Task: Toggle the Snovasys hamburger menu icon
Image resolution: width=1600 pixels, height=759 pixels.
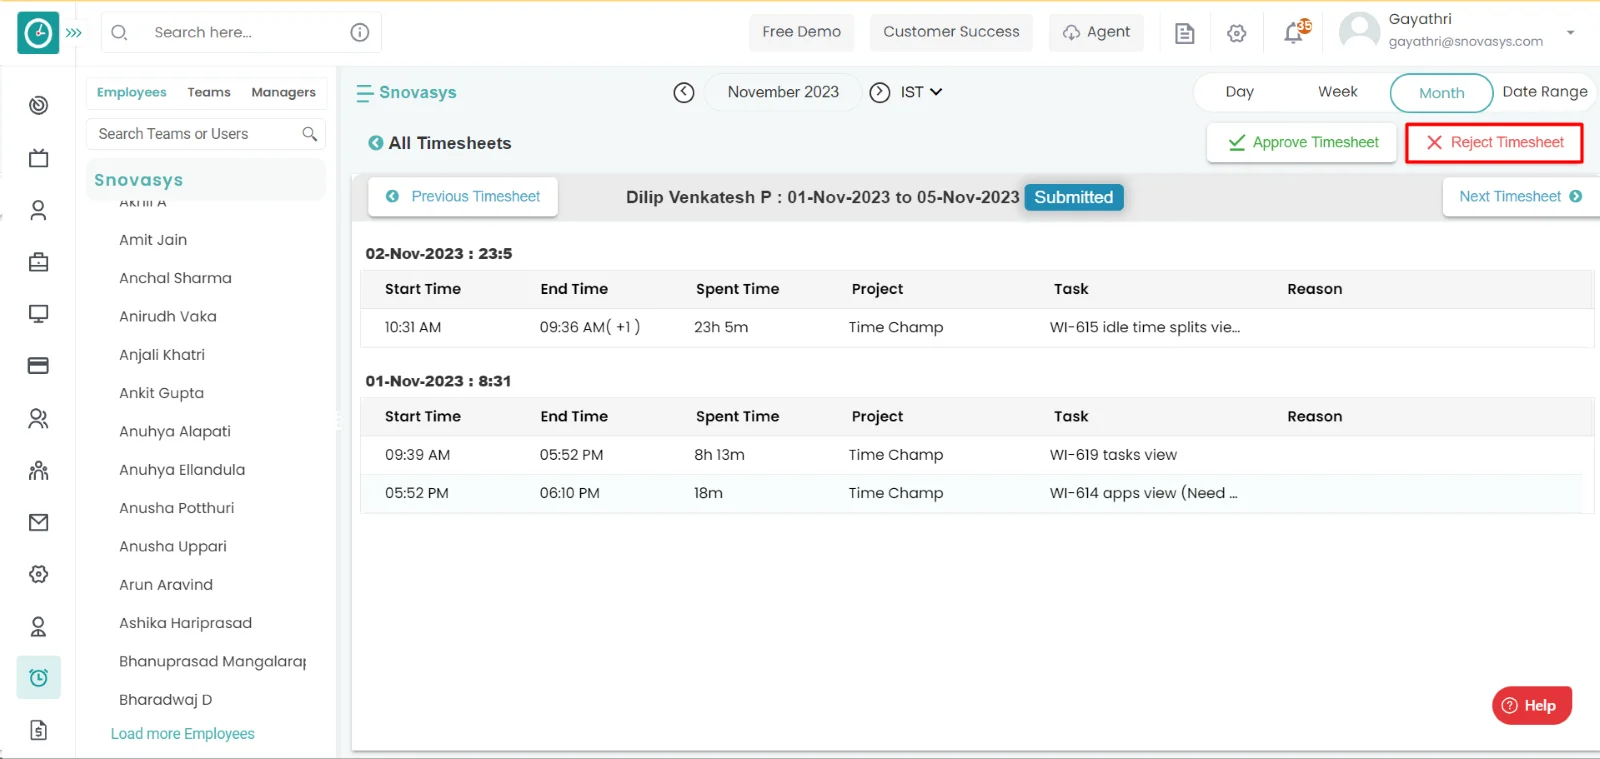Action: pyautogui.click(x=365, y=93)
